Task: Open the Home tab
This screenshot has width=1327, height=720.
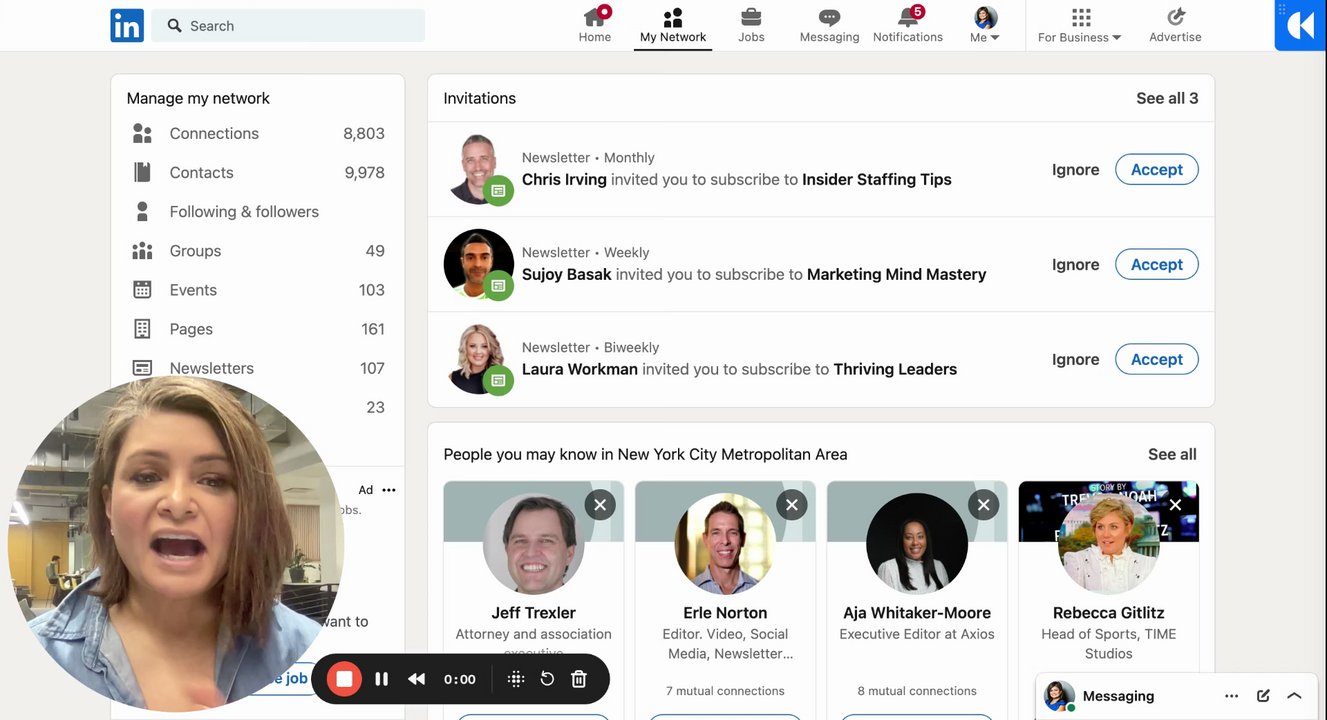Action: (x=595, y=26)
